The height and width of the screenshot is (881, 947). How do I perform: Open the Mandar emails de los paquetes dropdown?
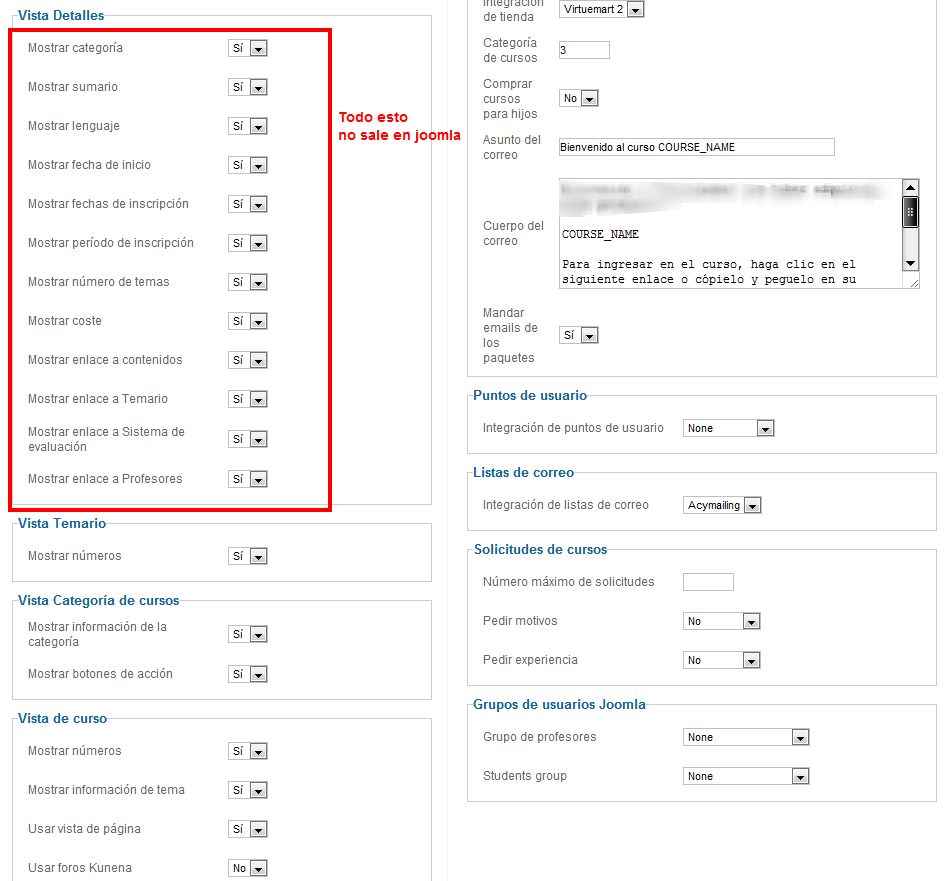click(578, 335)
